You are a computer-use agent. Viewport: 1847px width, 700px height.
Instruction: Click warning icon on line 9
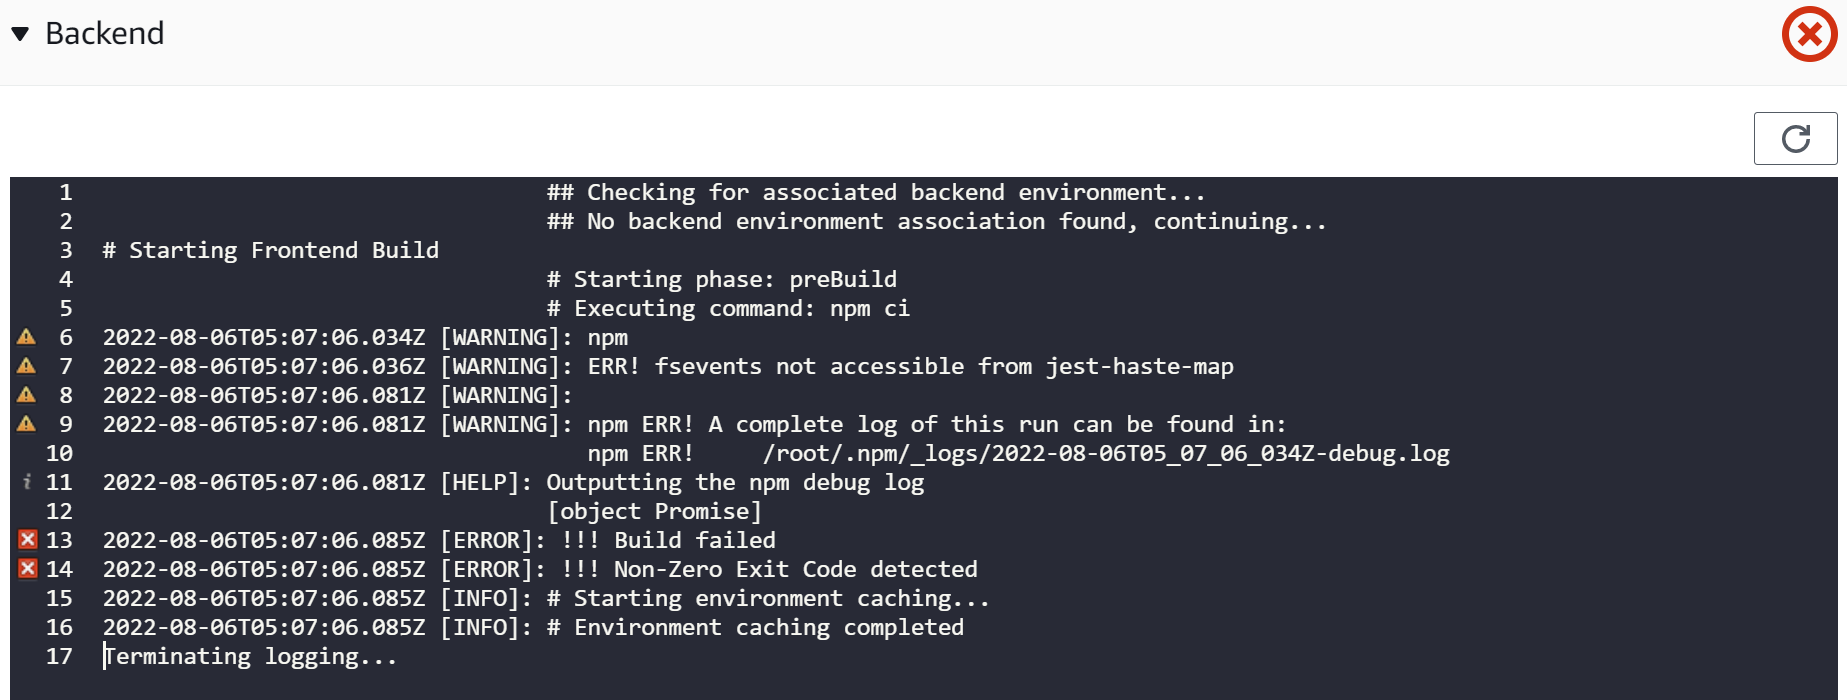[27, 424]
